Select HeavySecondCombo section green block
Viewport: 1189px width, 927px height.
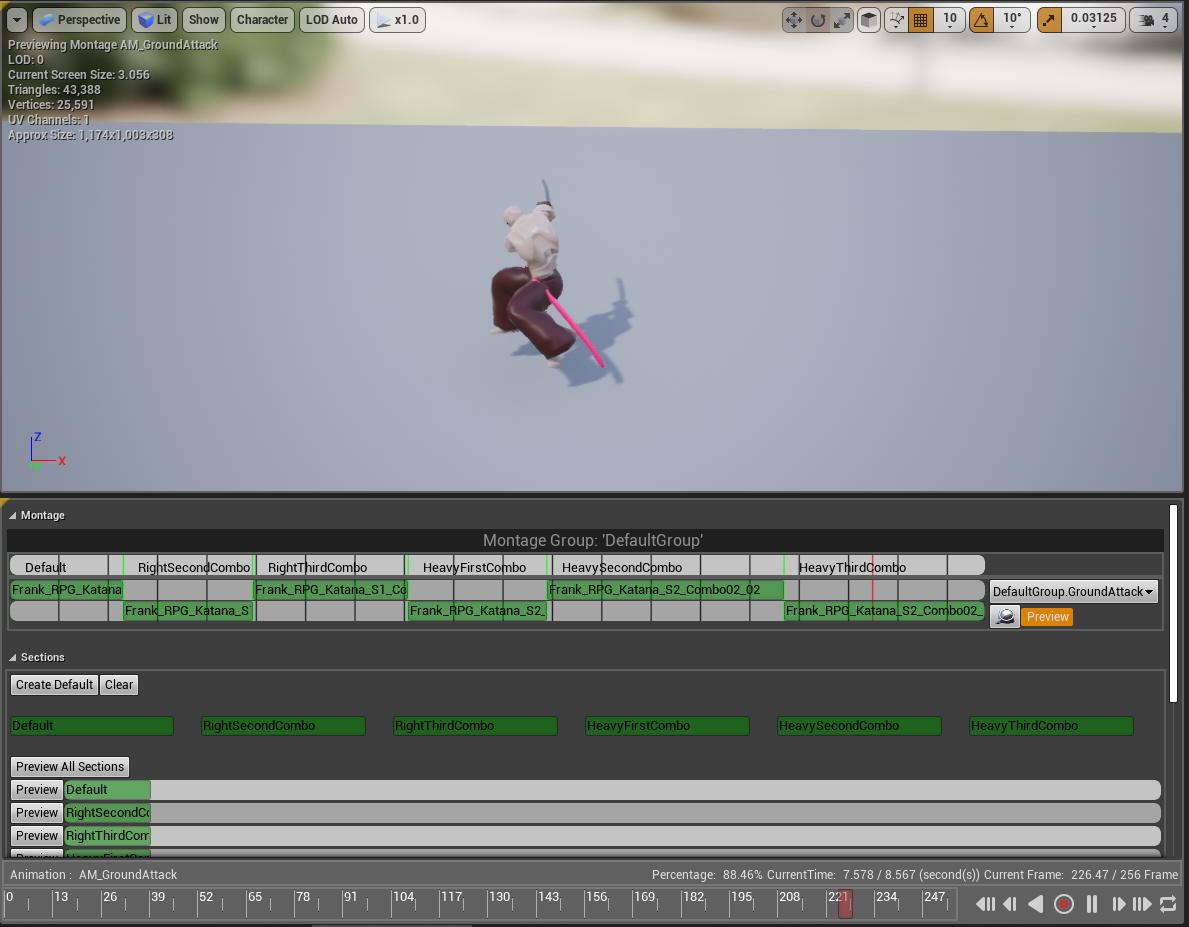pos(859,726)
